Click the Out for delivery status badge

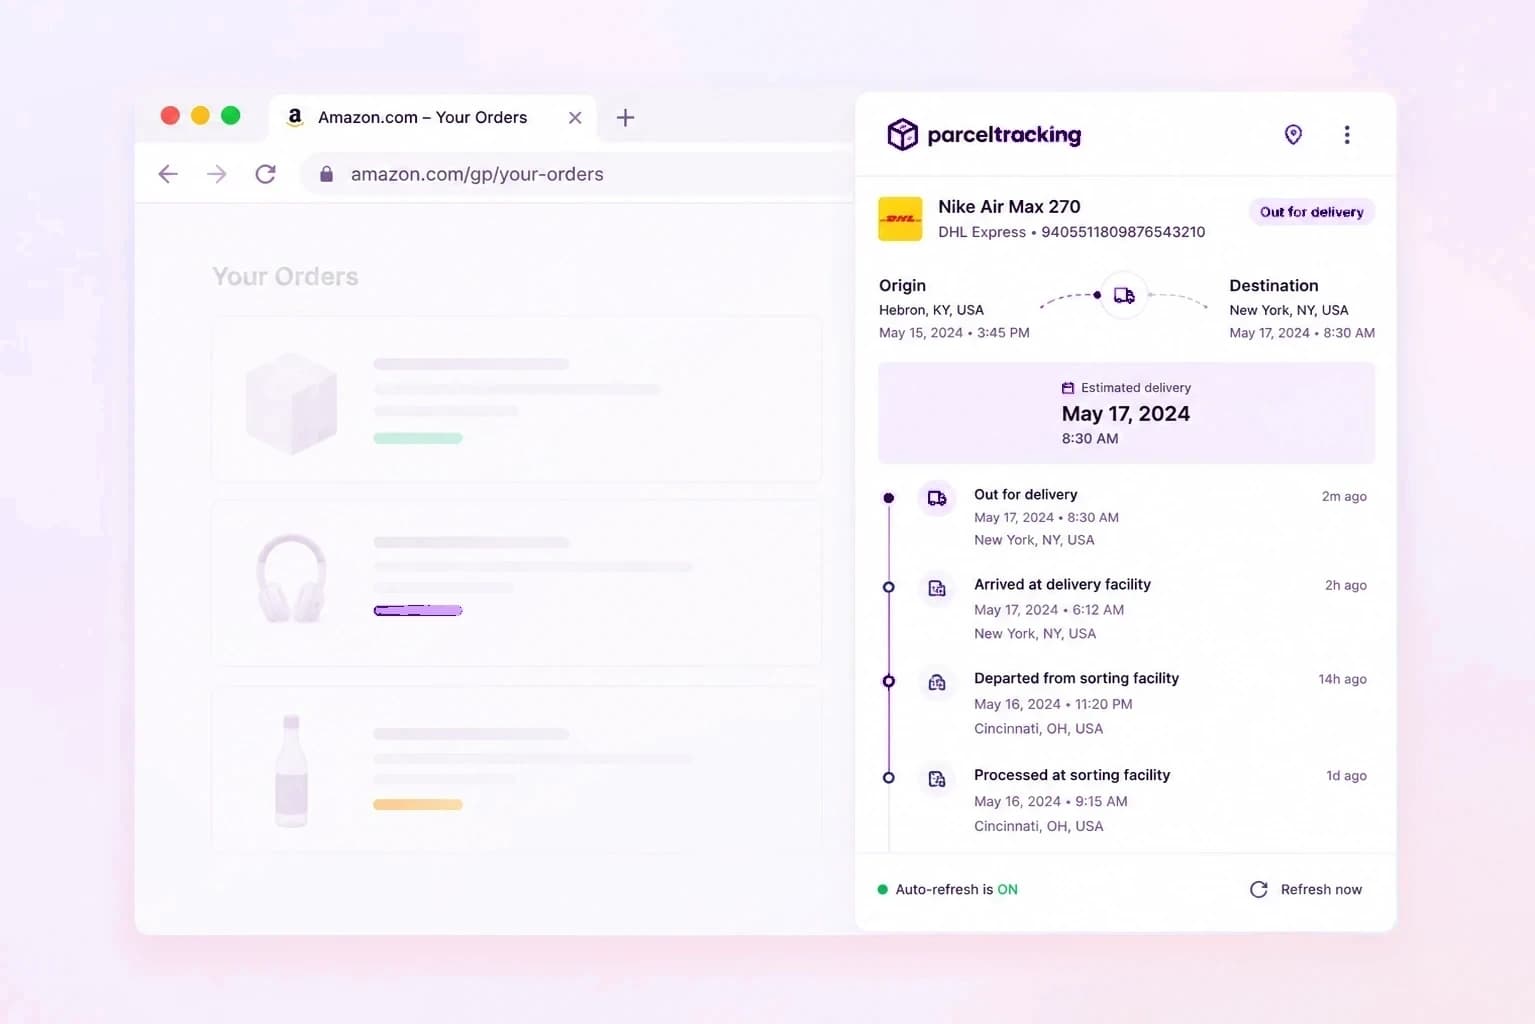click(1311, 212)
